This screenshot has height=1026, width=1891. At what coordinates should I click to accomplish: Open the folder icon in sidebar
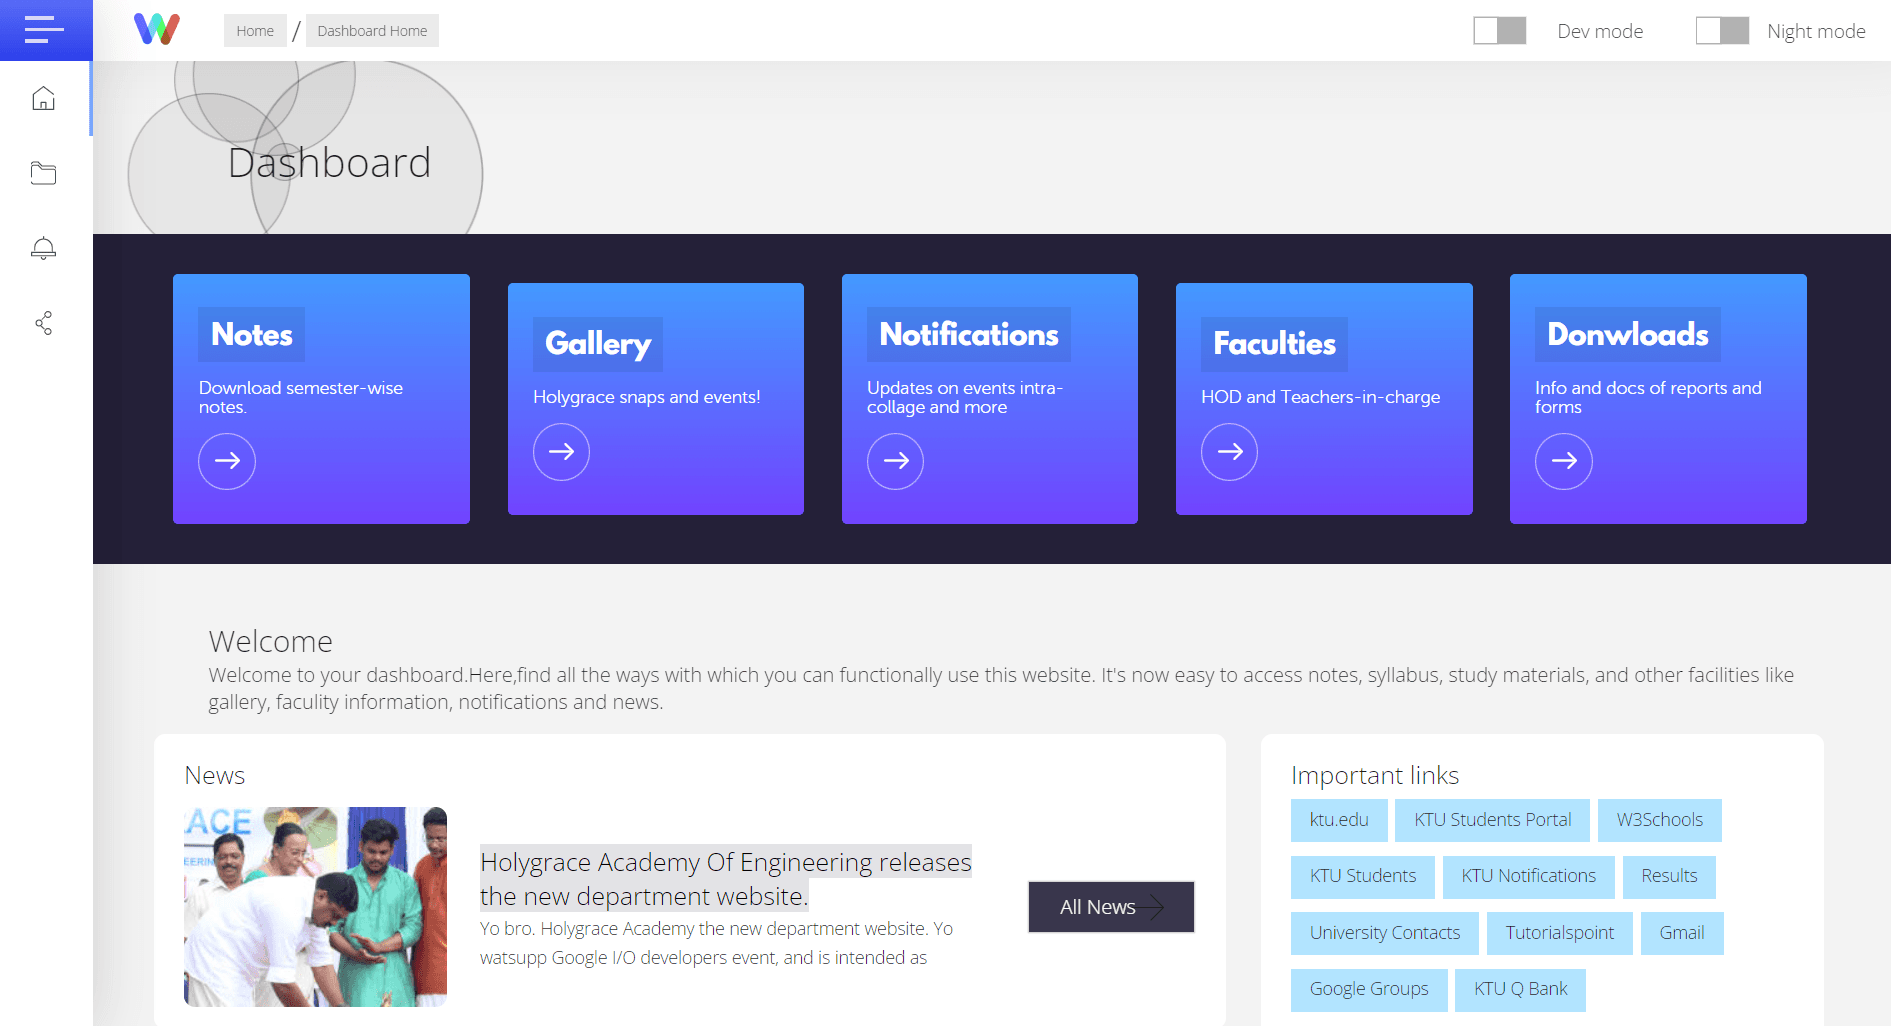[43, 173]
